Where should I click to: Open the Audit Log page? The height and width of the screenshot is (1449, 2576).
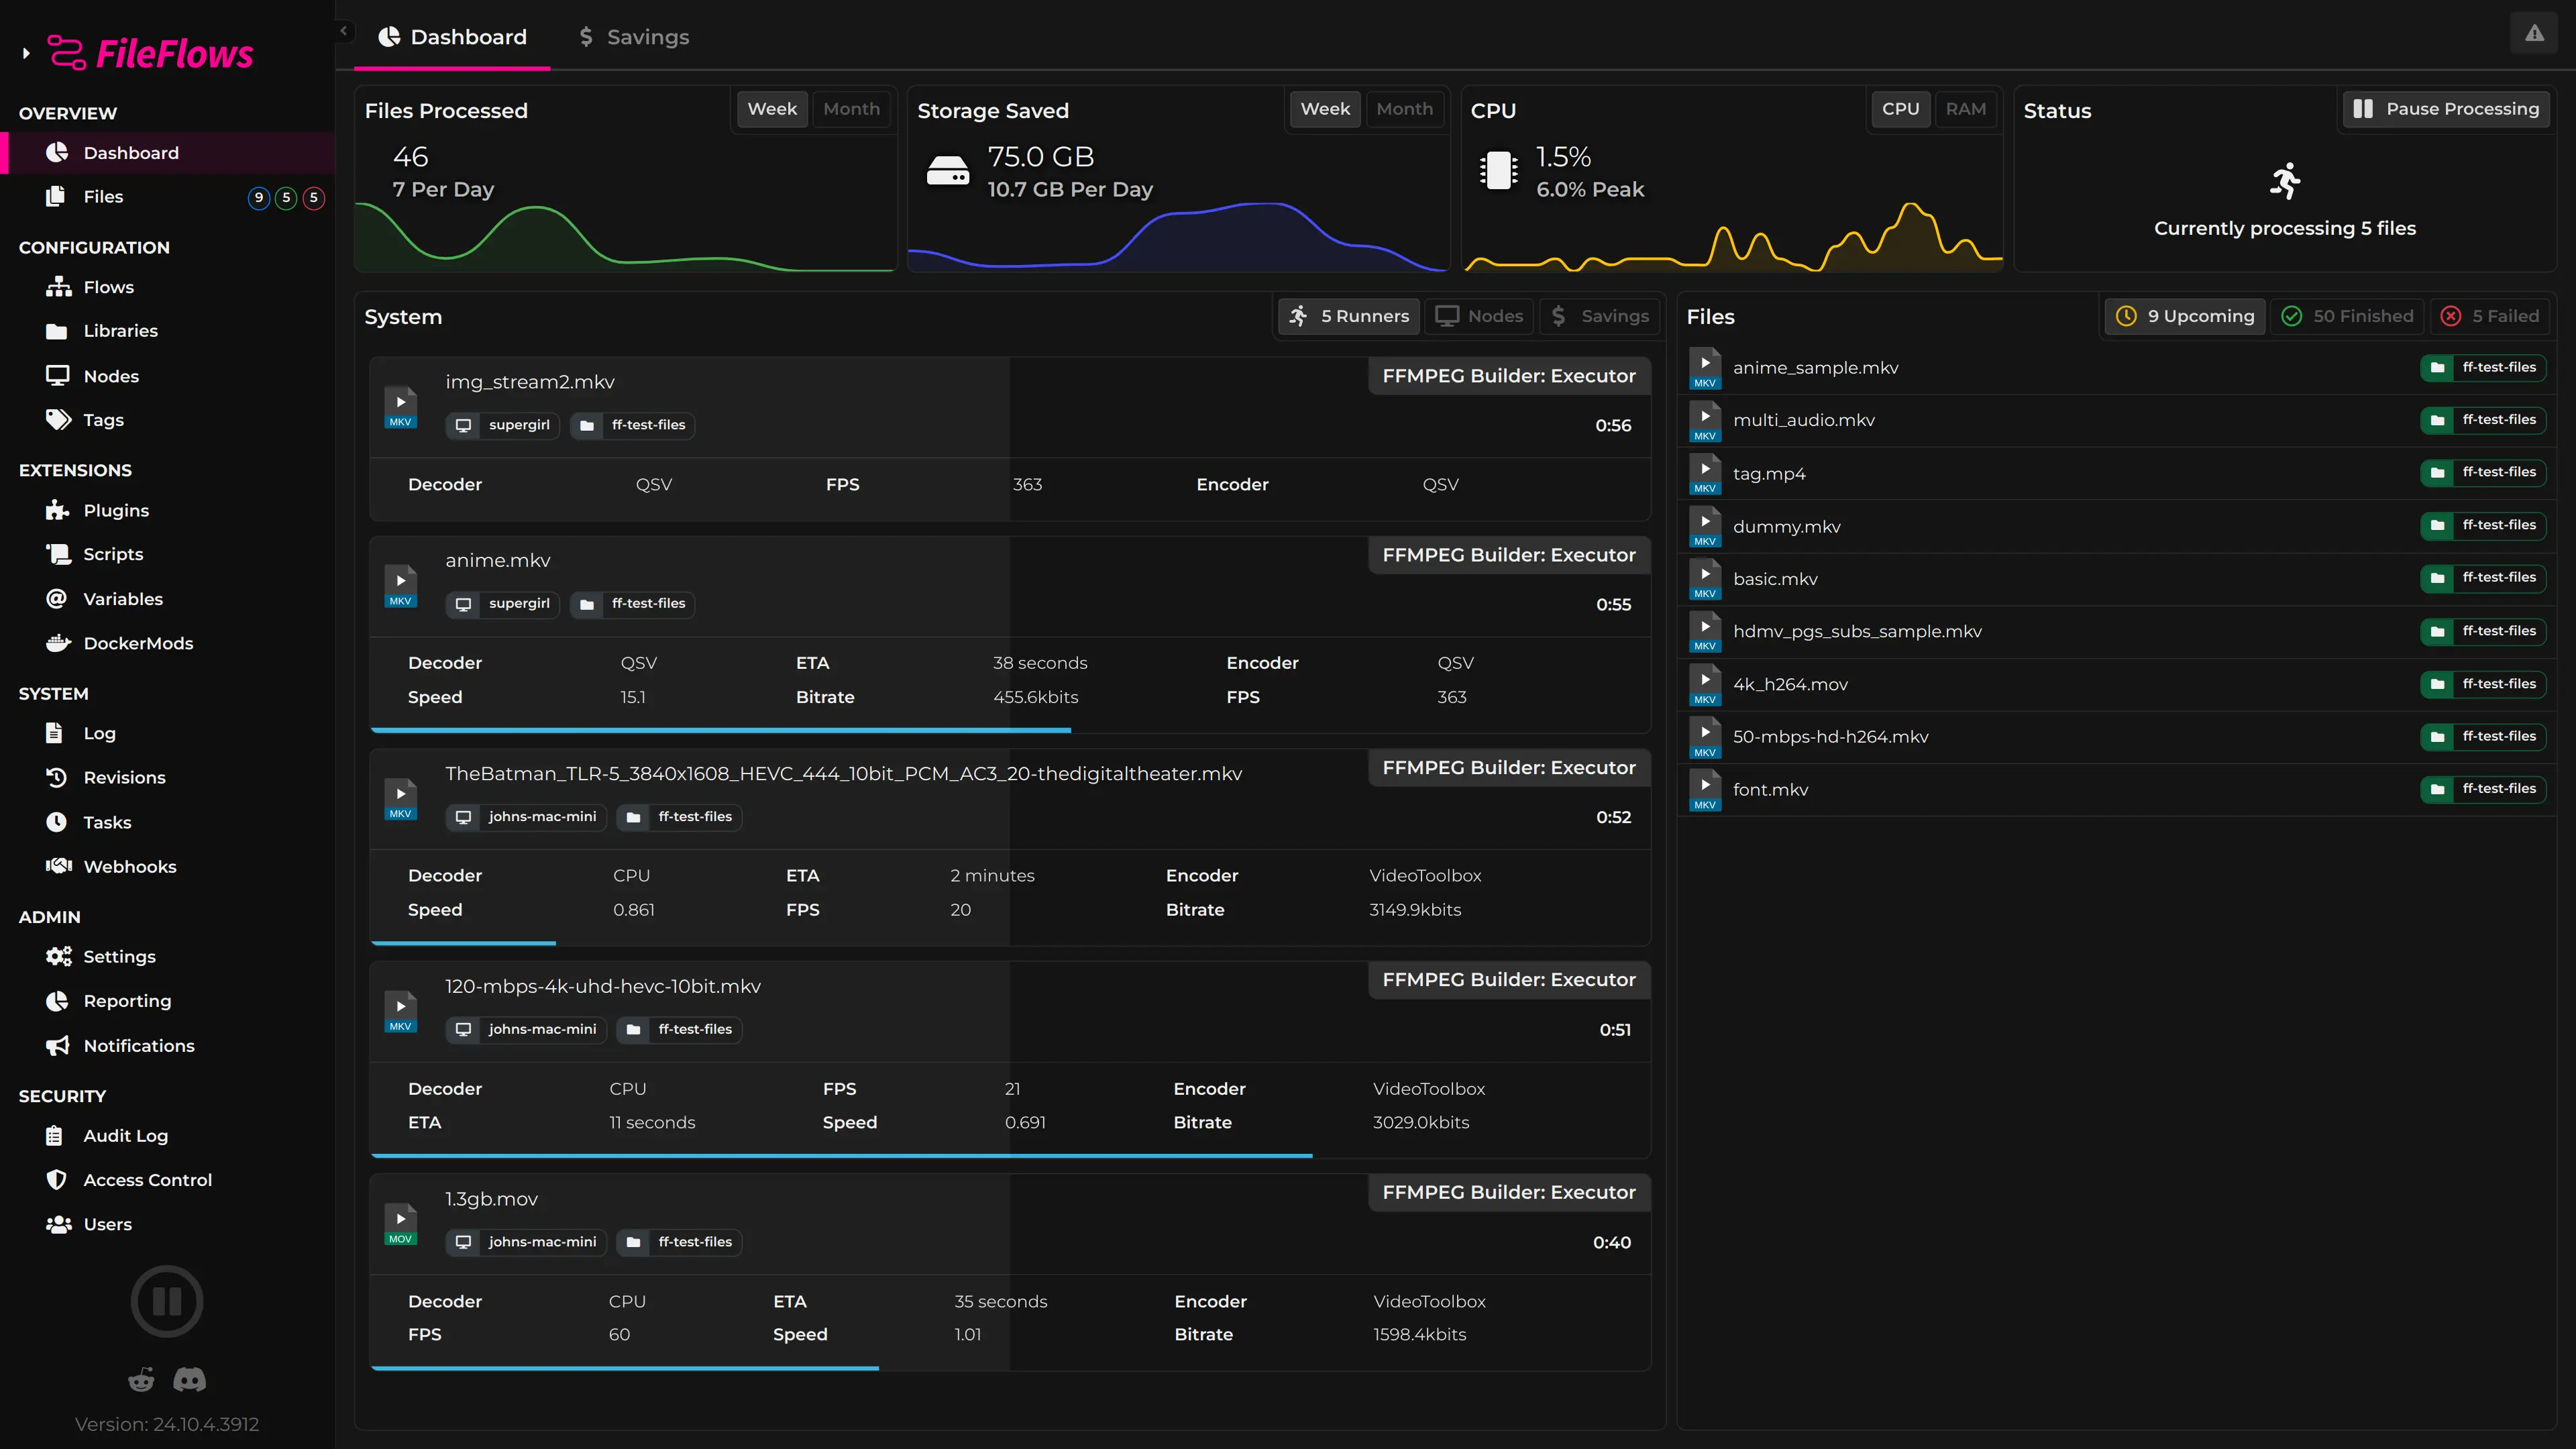tap(126, 1136)
